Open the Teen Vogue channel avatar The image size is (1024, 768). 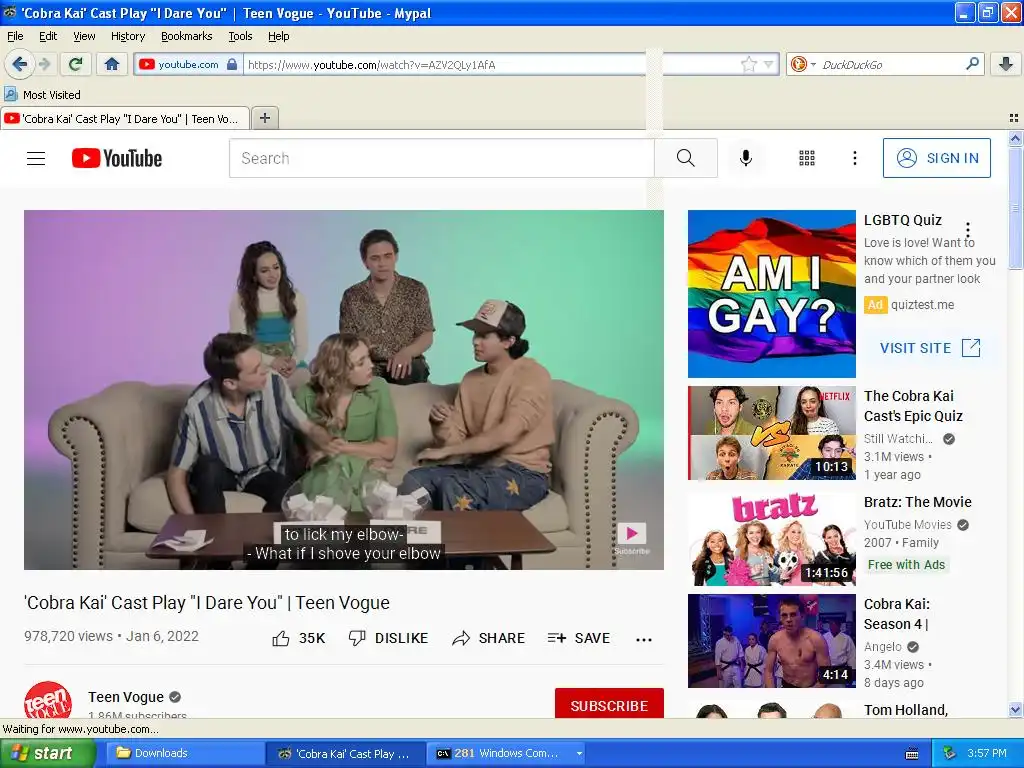[48, 700]
